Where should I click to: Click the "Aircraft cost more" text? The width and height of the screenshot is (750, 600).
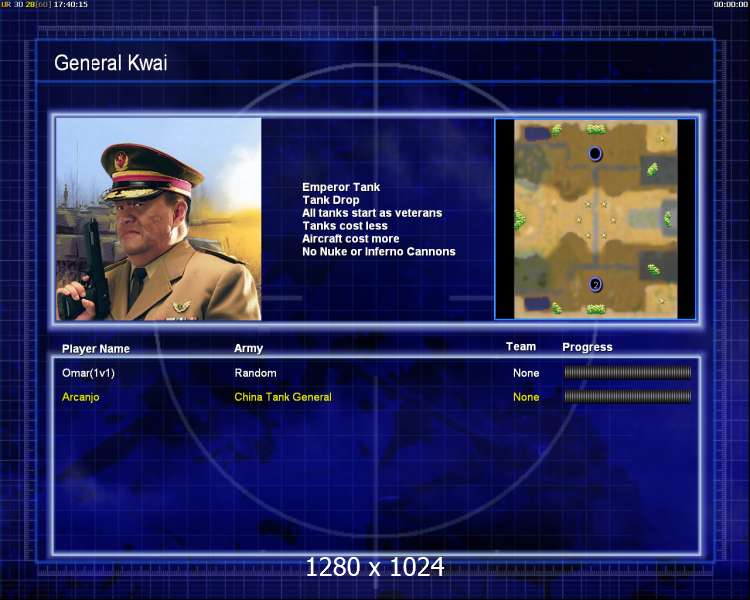[351, 239]
